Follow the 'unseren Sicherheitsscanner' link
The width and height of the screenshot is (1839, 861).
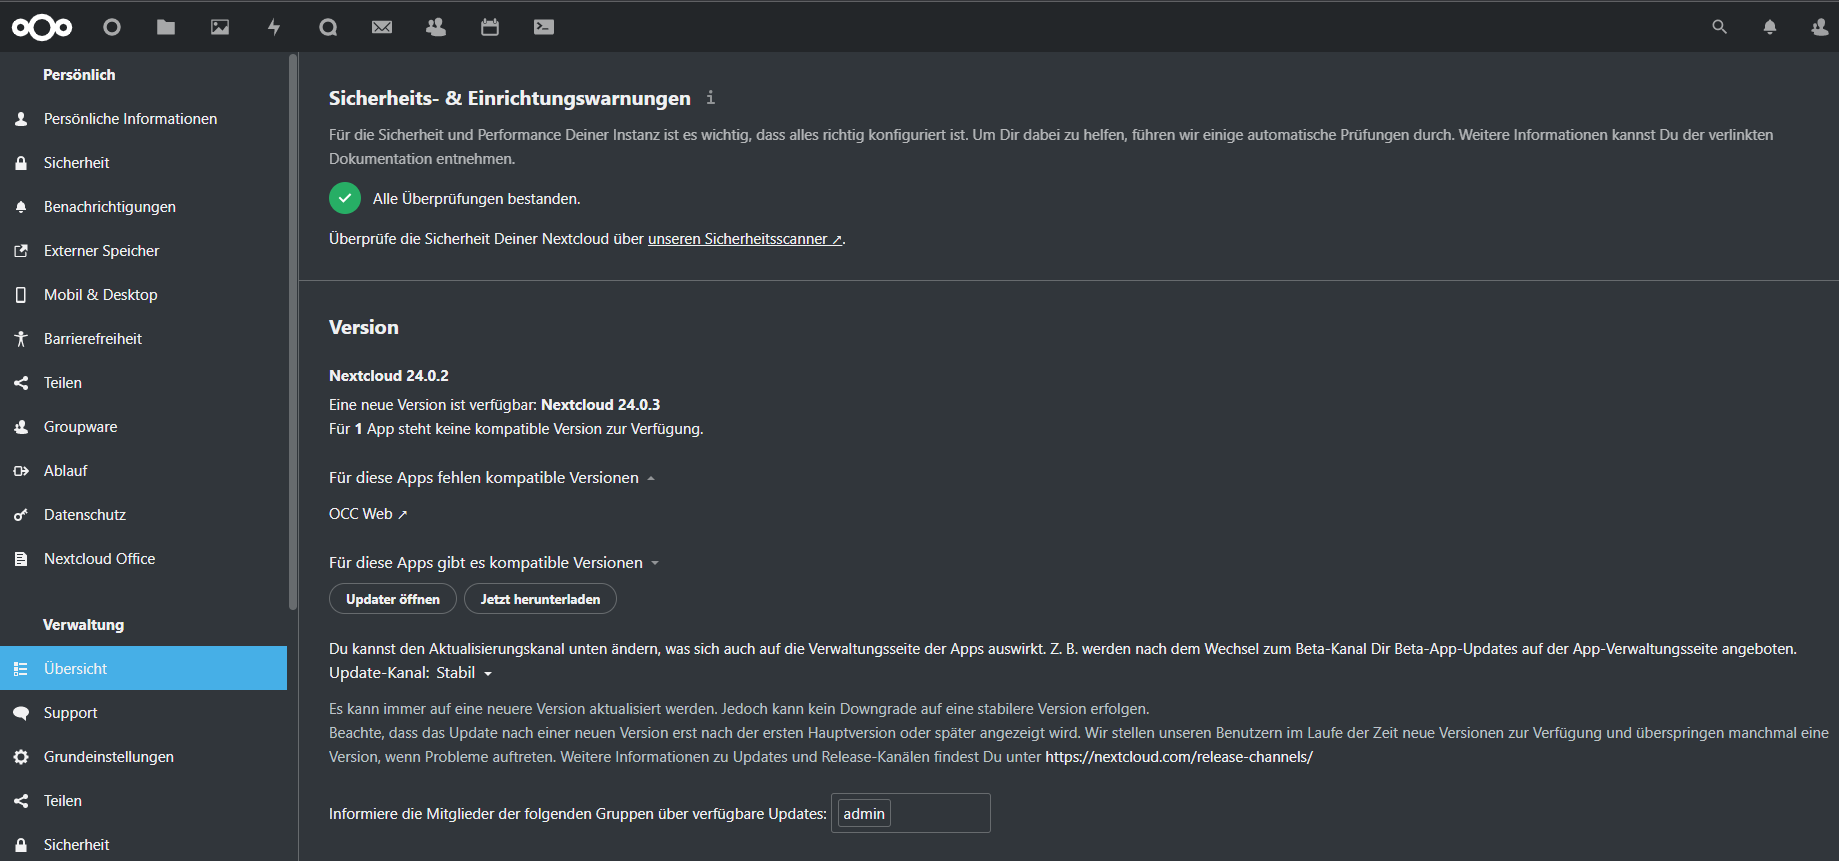pos(745,239)
